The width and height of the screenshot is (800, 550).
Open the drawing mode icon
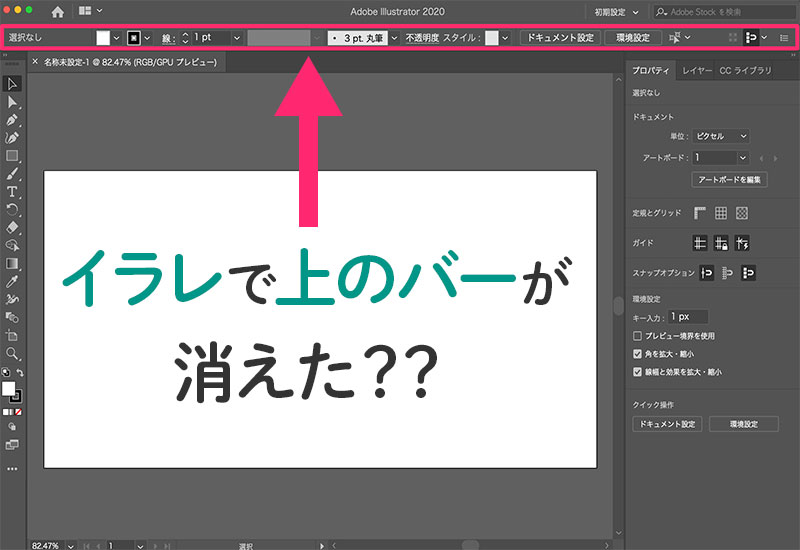pos(12,427)
